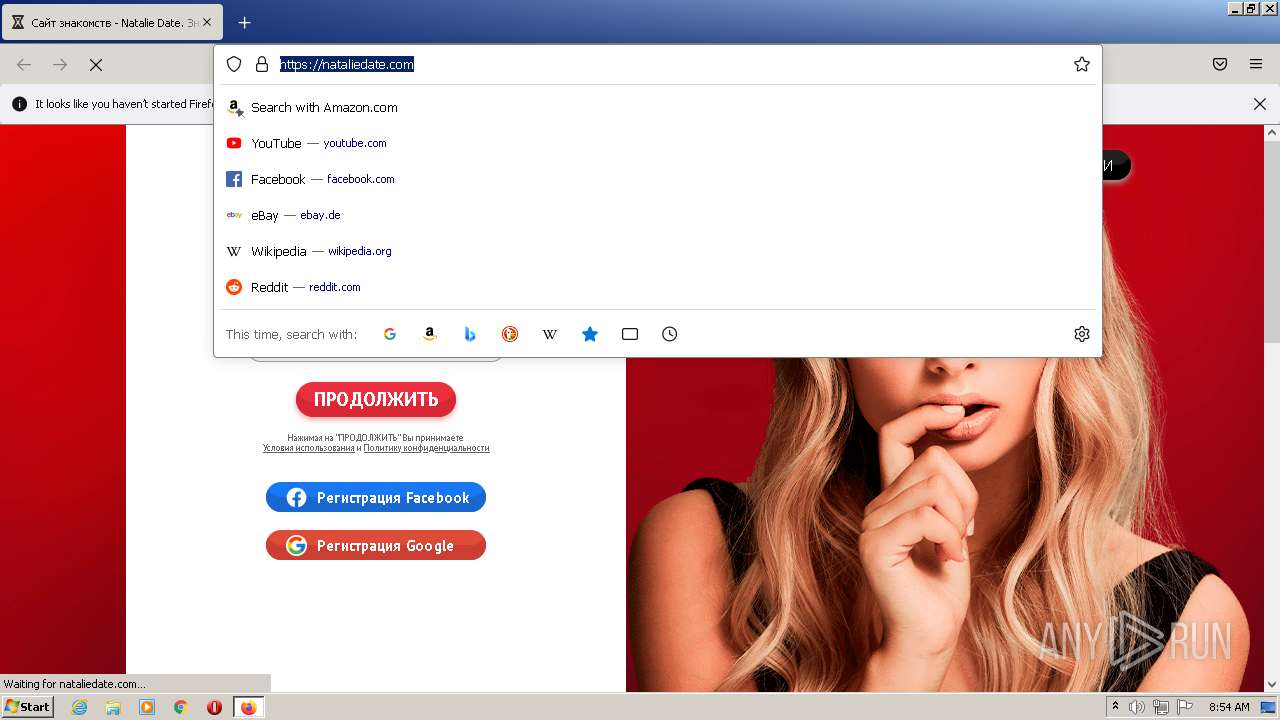Search history using clock icon
The image size is (1280, 720).
(670, 334)
